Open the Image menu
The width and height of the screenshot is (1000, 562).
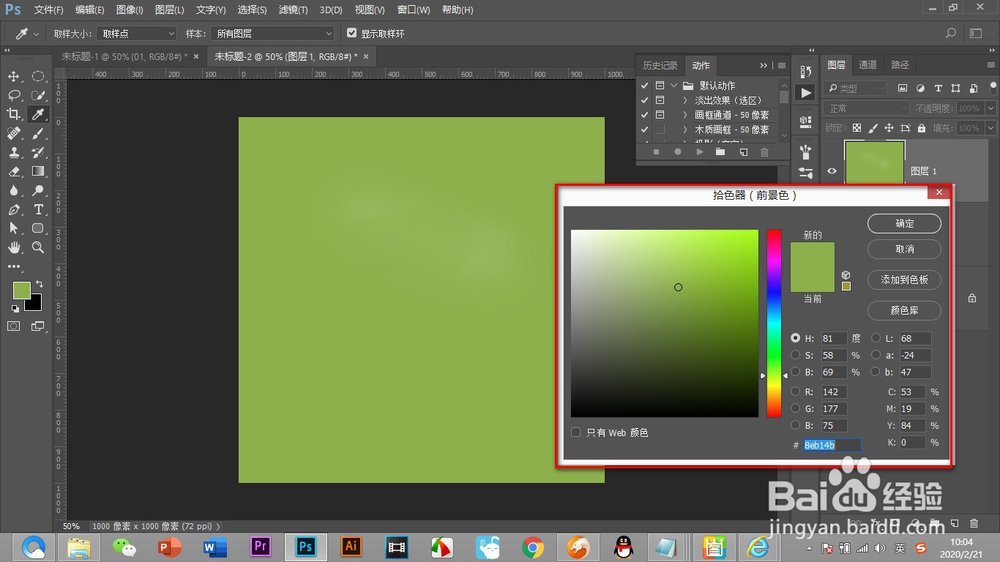129,10
